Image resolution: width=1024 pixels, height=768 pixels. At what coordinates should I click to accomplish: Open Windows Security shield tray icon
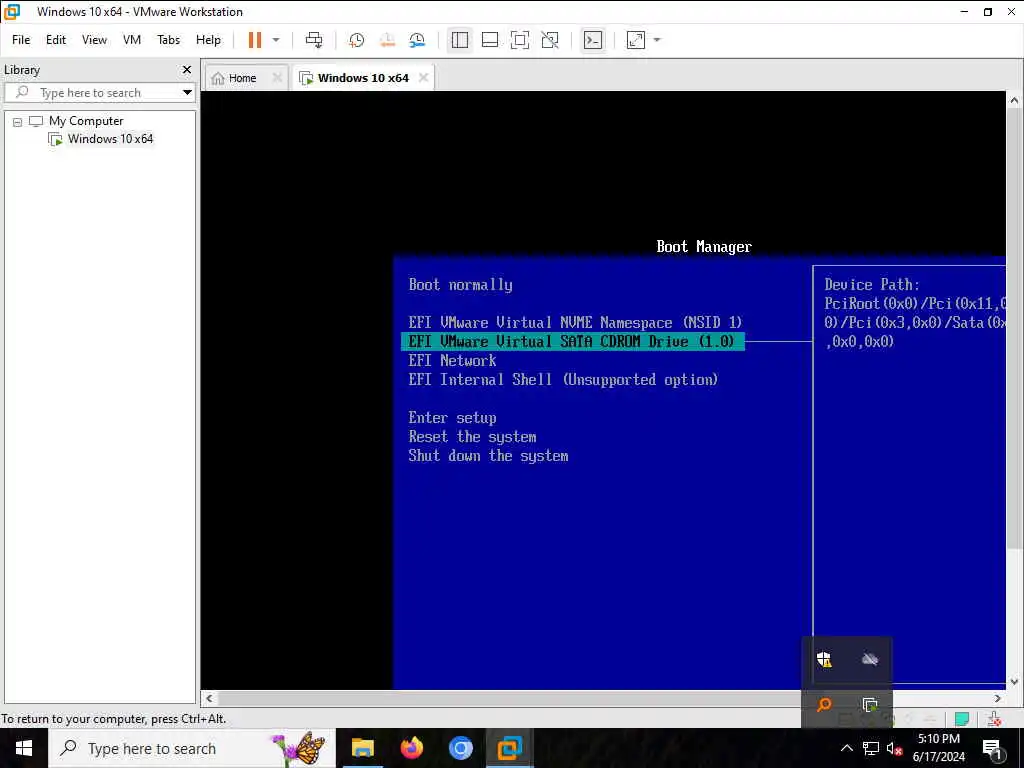(x=824, y=658)
